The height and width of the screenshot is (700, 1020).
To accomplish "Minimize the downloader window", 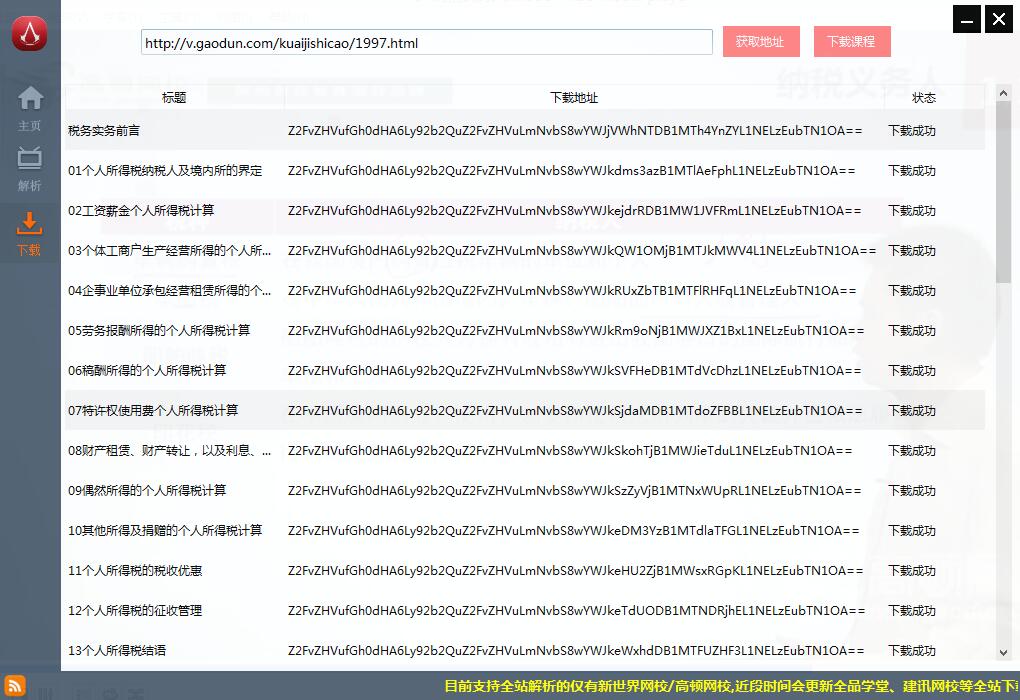I will [x=966, y=19].
